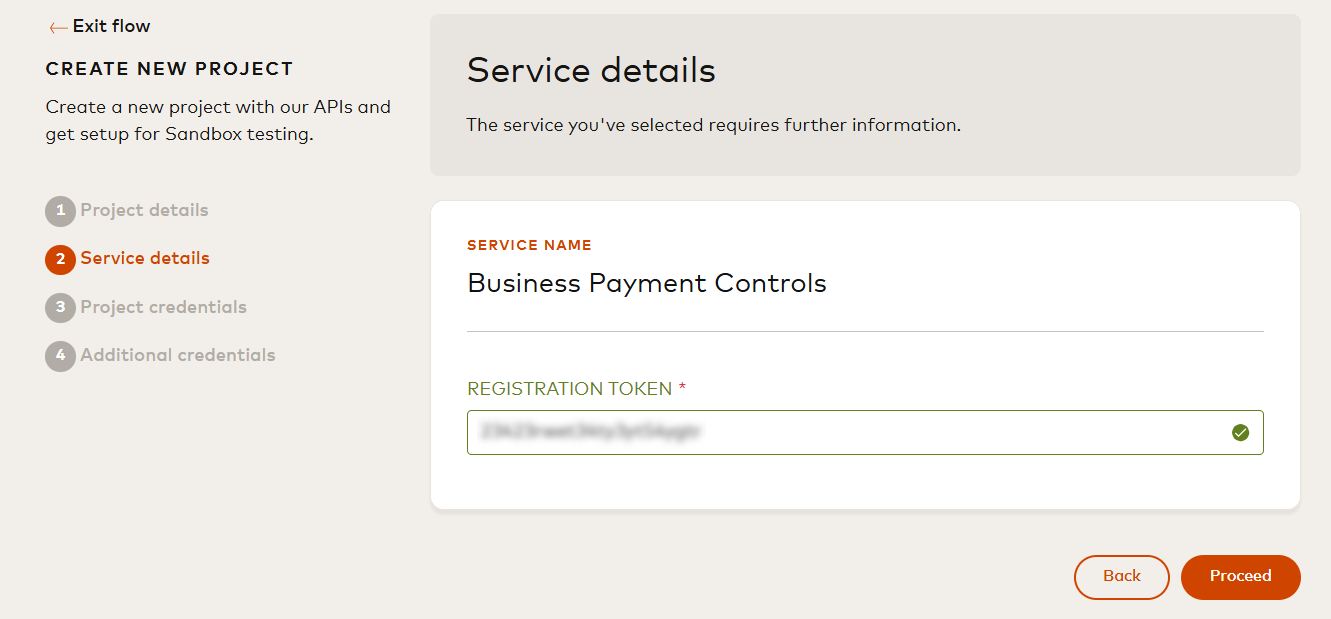Click the green validation checkmark icon
This screenshot has height=619, width=1331.
pyautogui.click(x=1241, y=432)
